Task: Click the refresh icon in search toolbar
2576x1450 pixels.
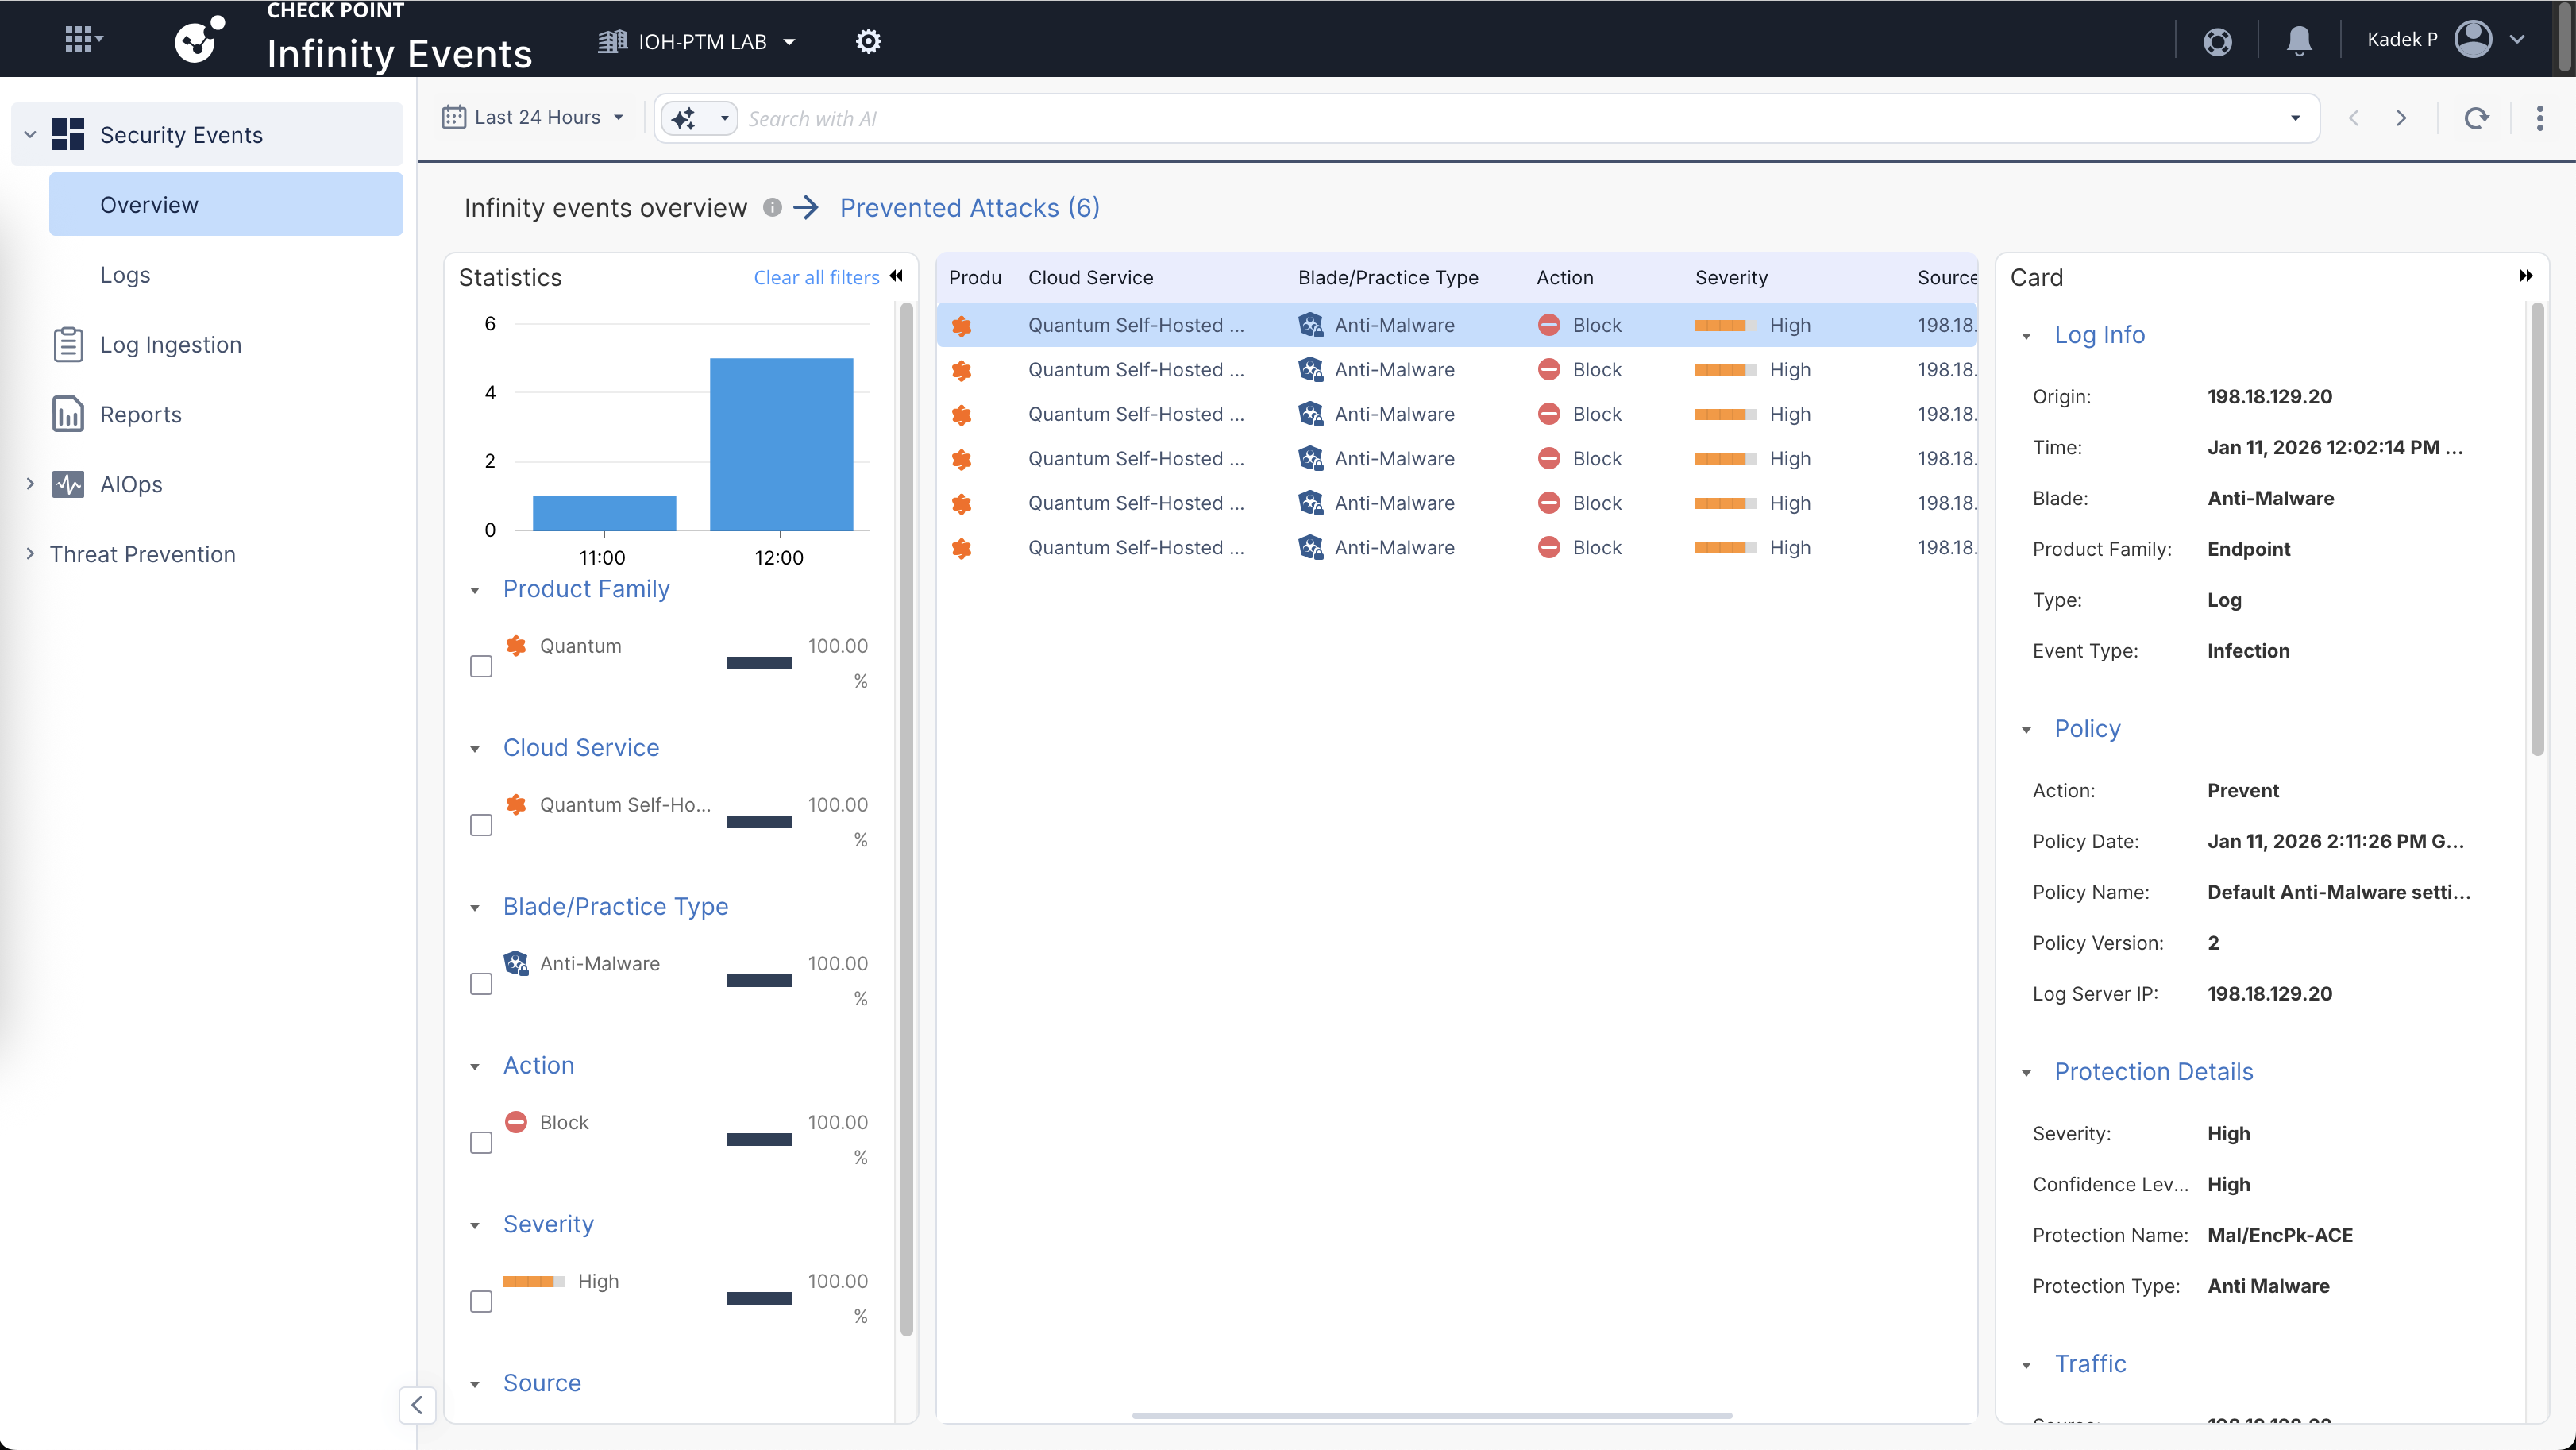Action: pyautogui.click(x=2476, y=118)
